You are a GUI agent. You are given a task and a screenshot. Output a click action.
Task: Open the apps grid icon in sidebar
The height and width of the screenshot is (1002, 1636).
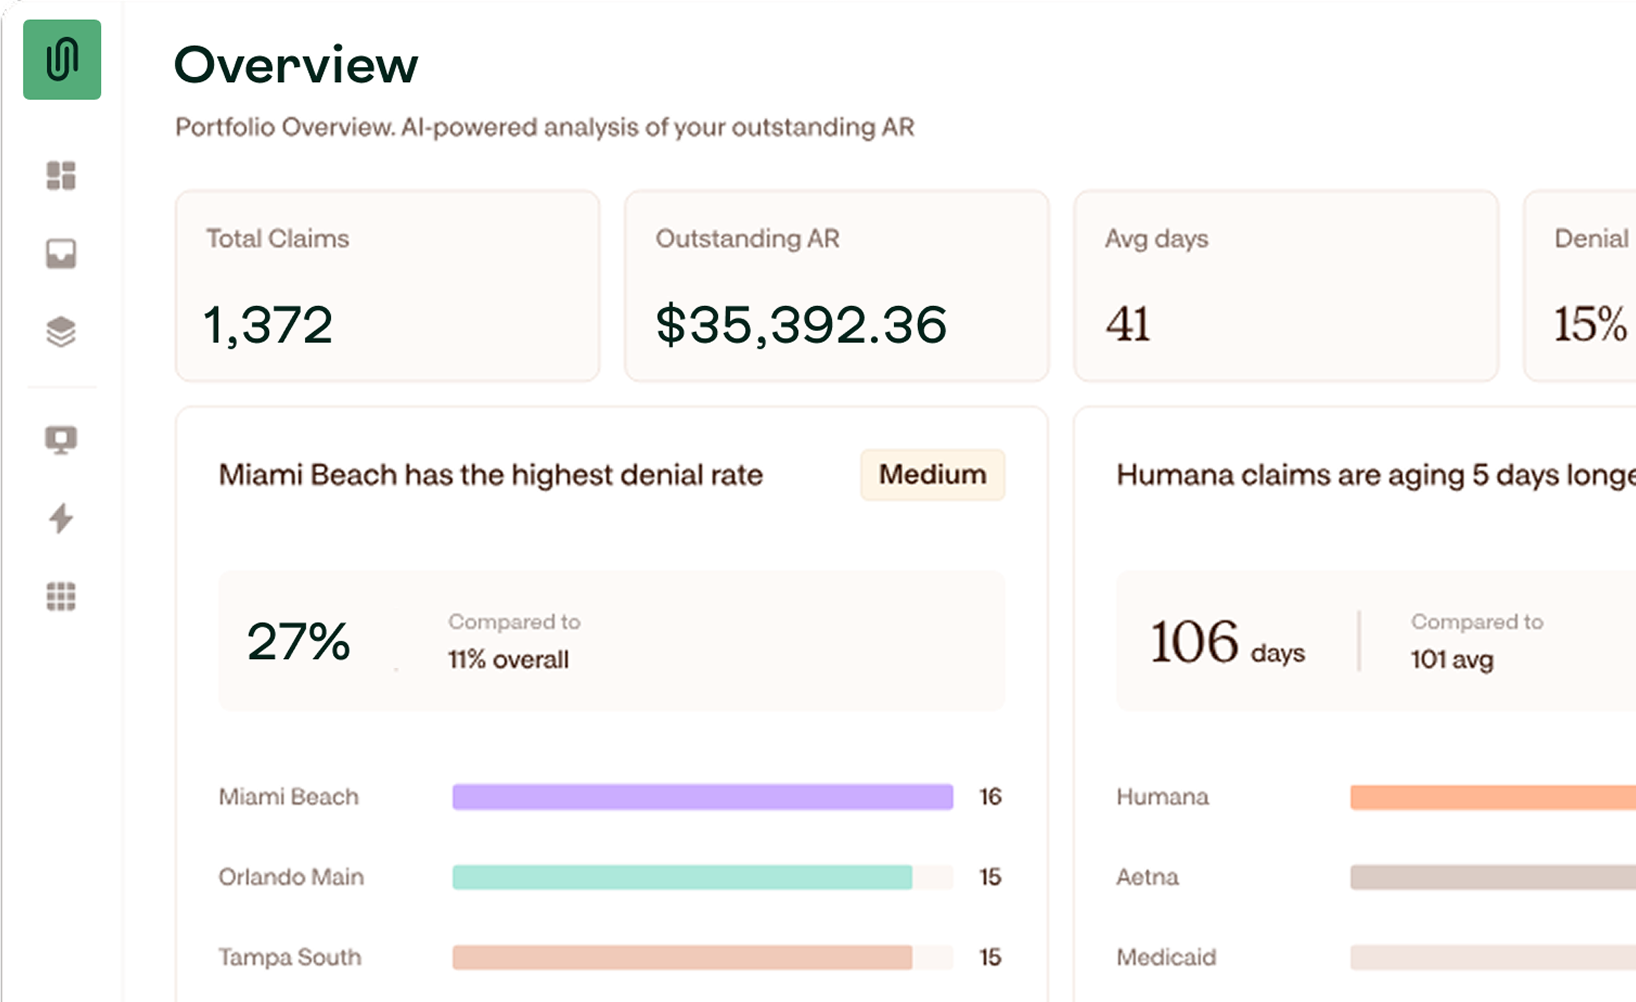click(x=61, y=596)
